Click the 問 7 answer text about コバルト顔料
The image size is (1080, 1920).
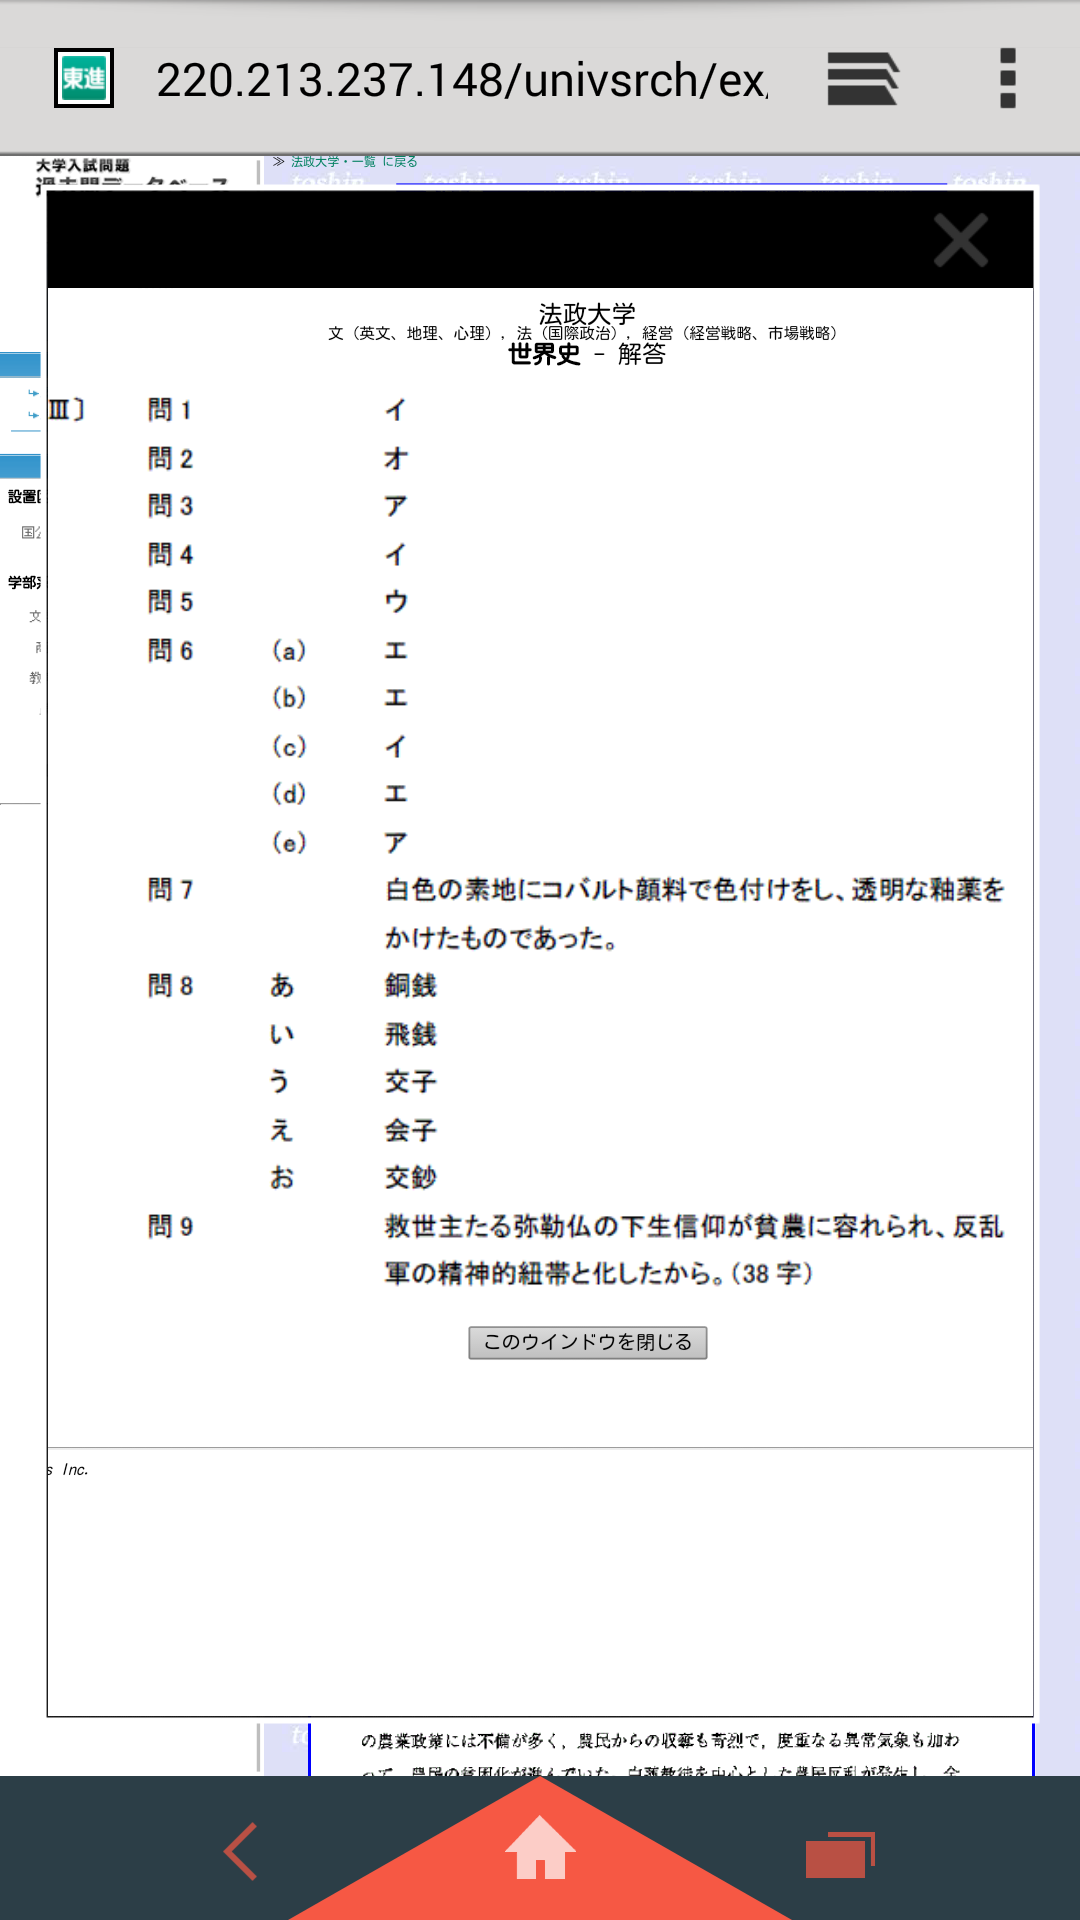[694, 913]
